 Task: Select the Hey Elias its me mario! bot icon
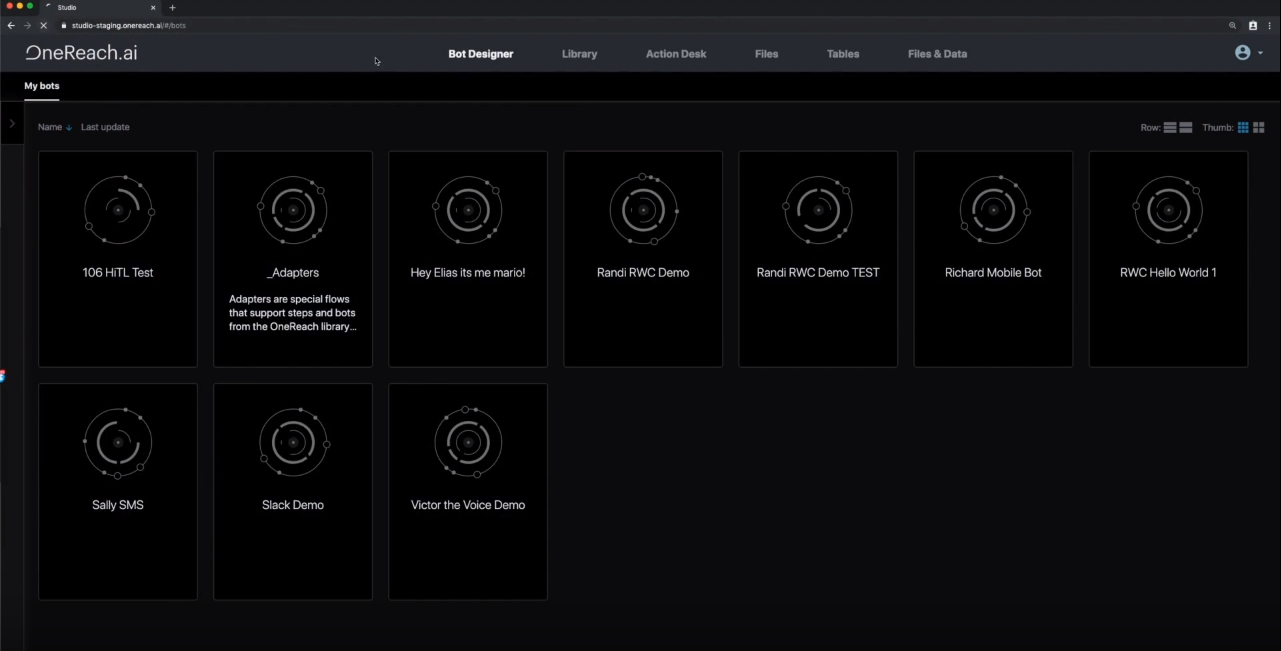click(x=468, y=210)
